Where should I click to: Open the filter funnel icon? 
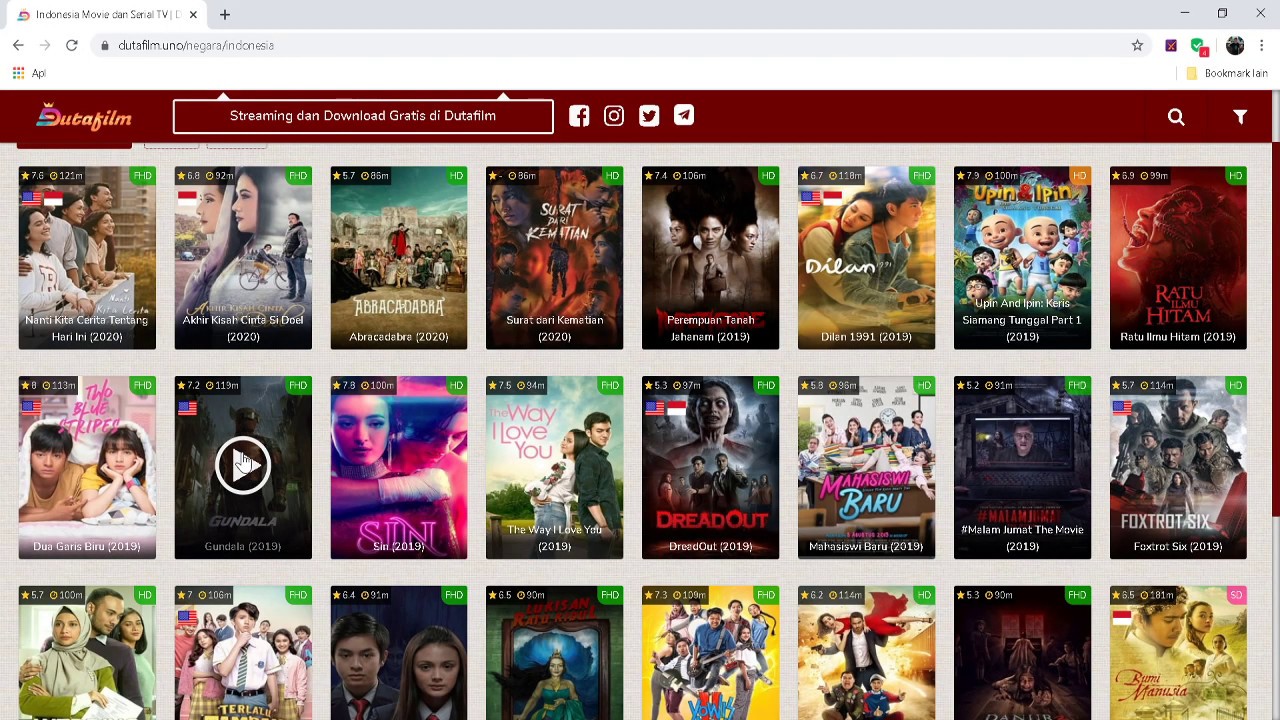pos(1240,117)
